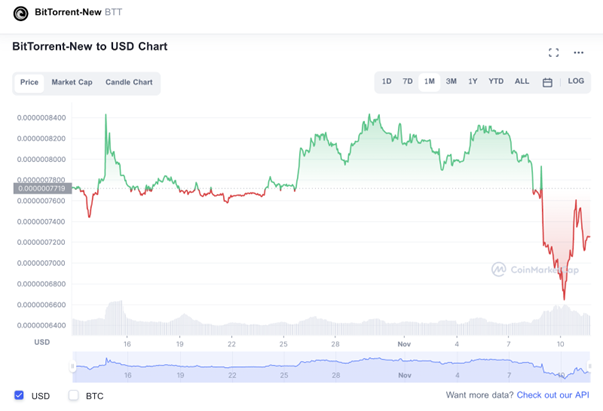
Task: Select the 3M time range
Action: [451, 82]
